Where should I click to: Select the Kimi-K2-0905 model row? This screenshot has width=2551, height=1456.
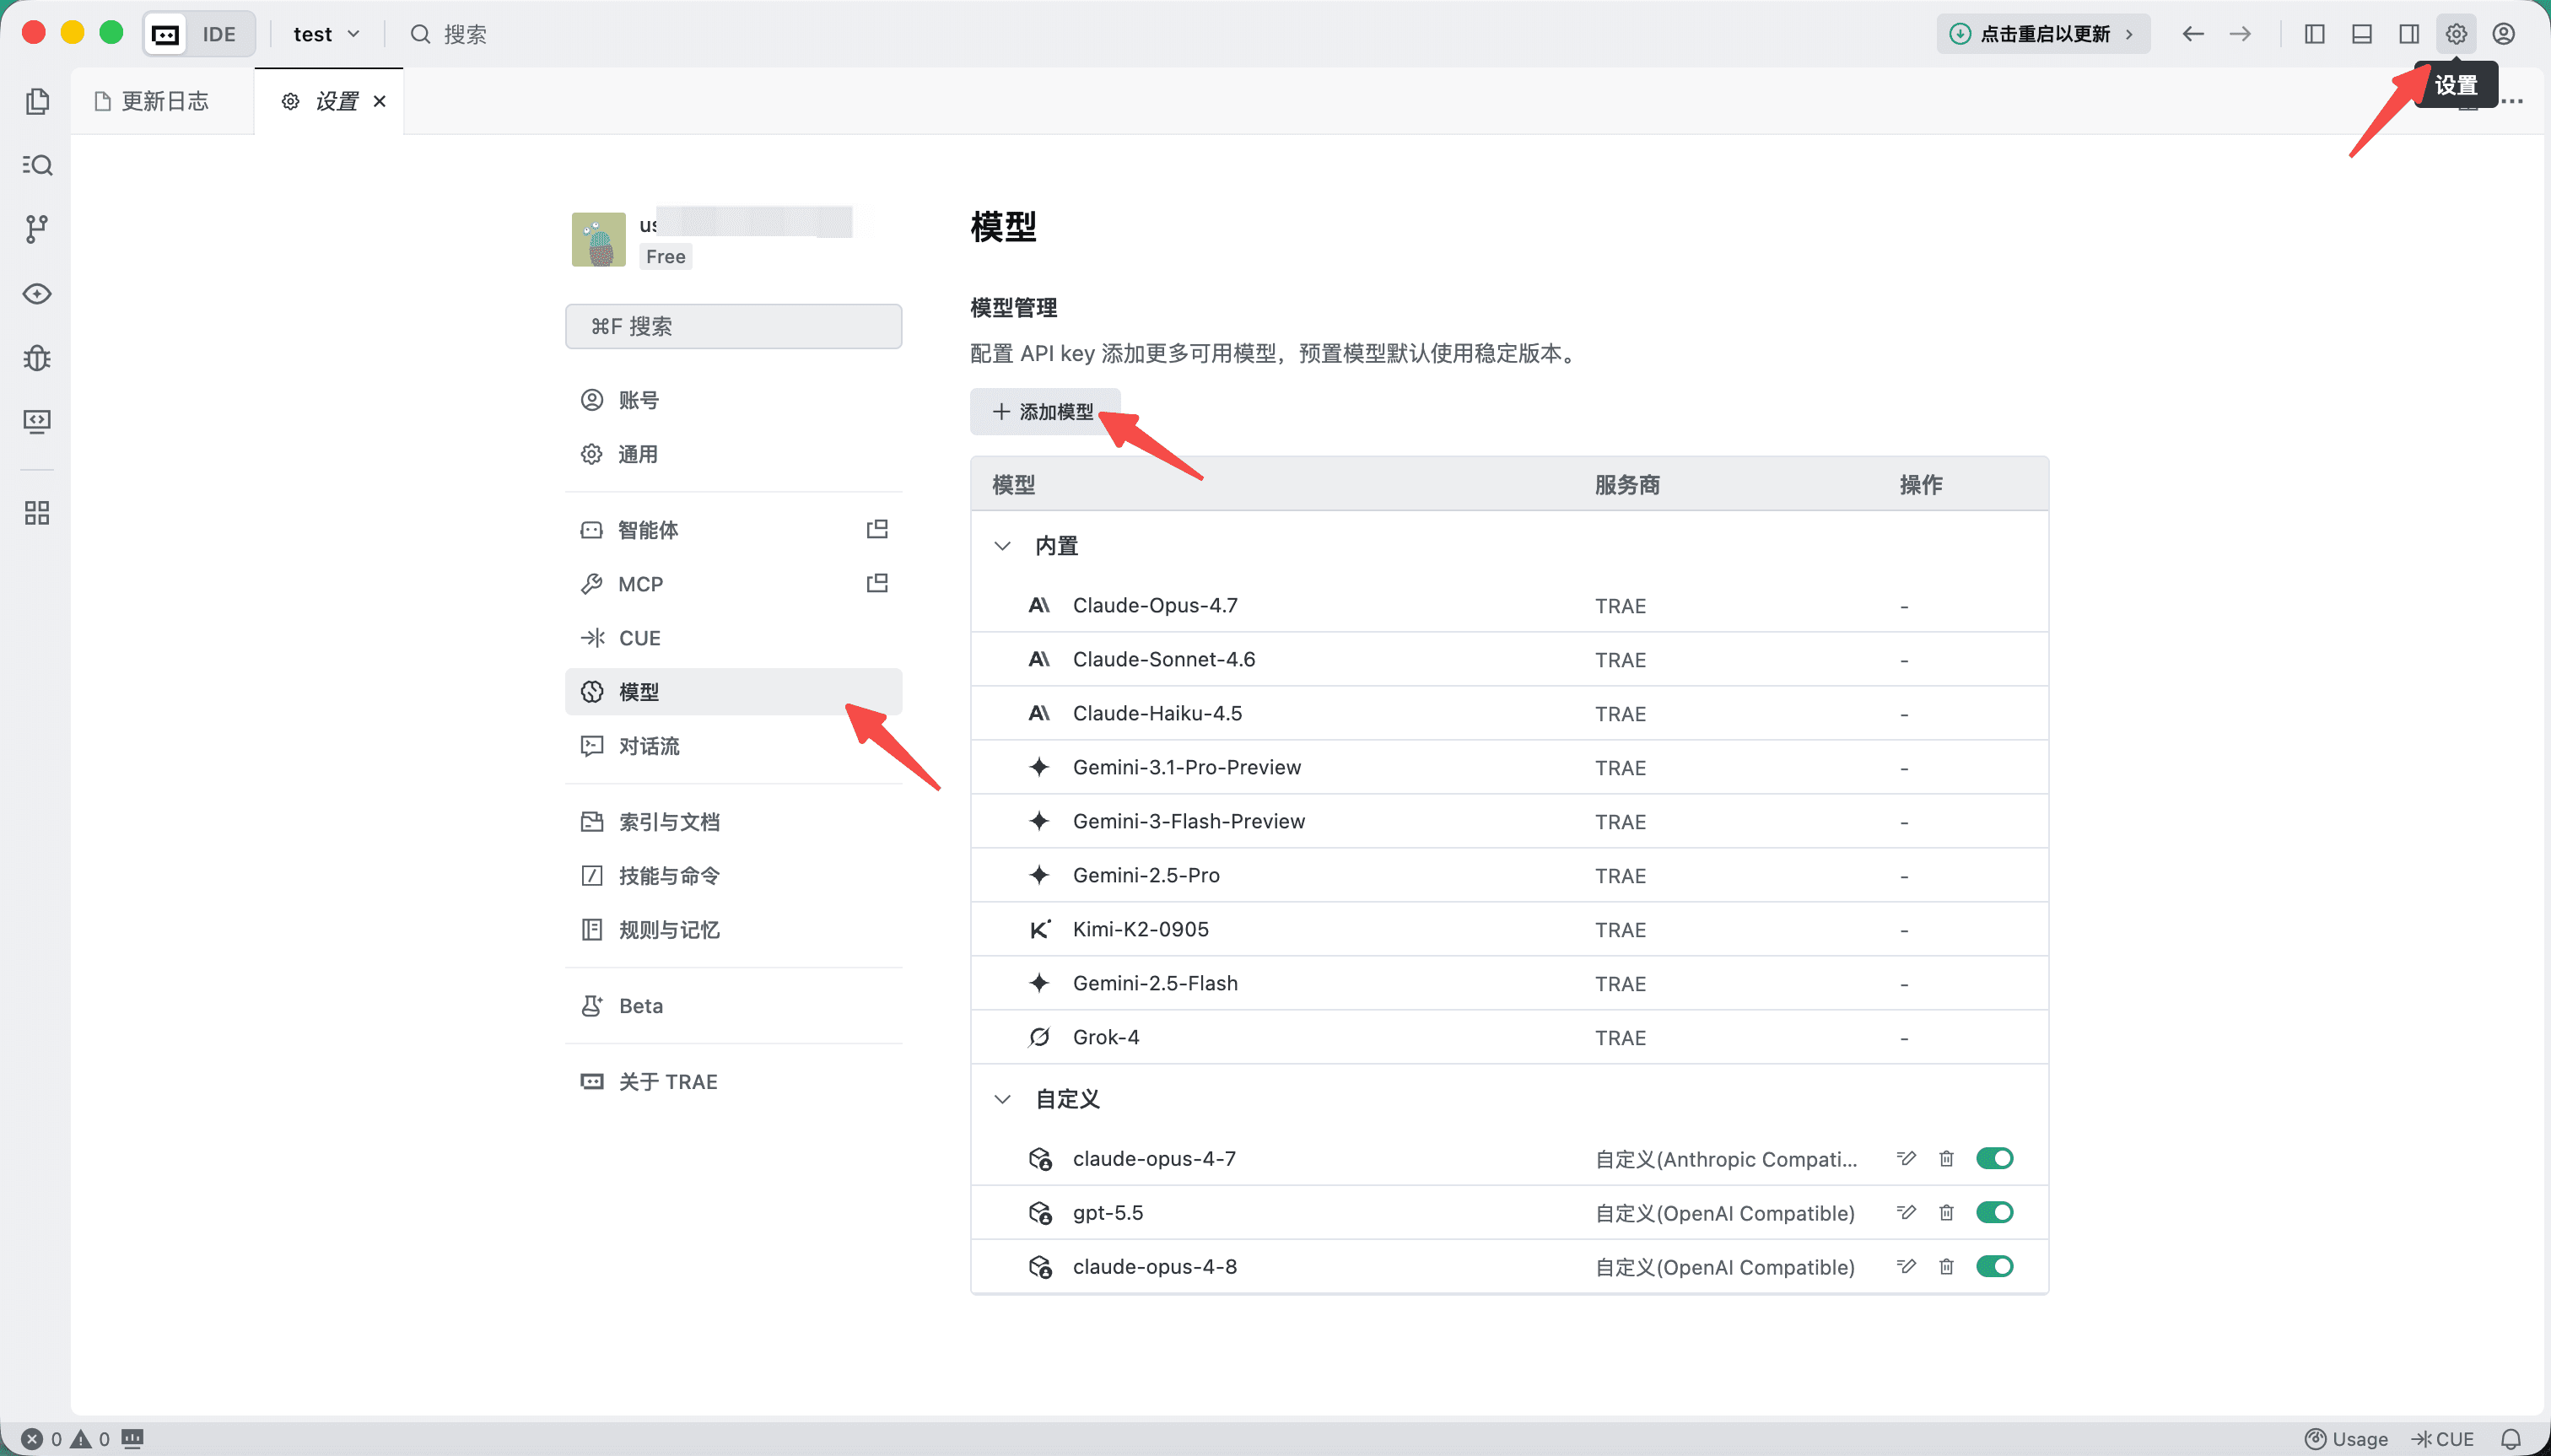click(x=1509, y=929)
